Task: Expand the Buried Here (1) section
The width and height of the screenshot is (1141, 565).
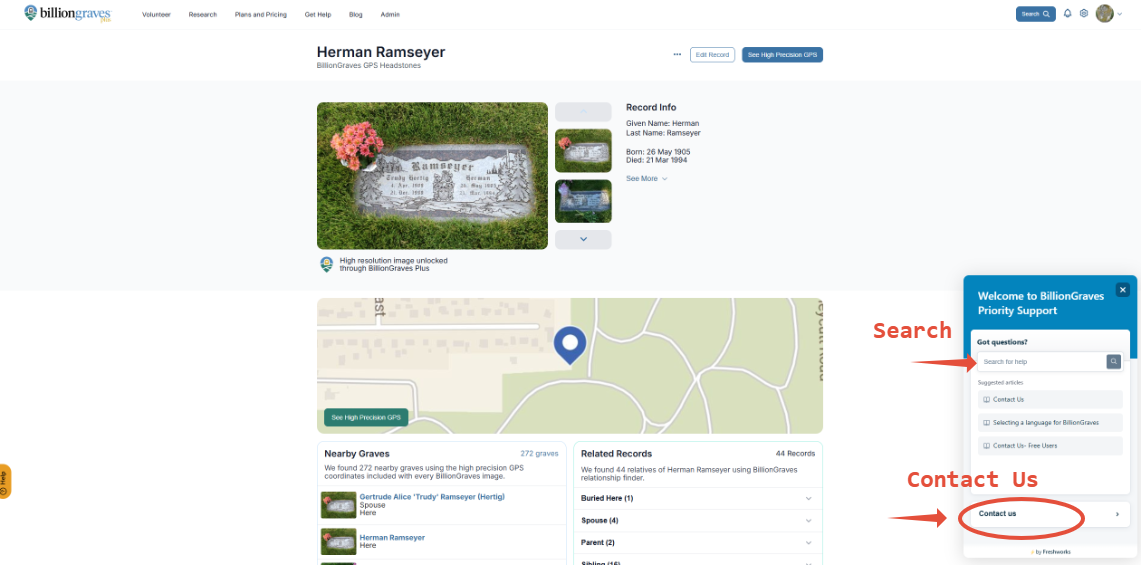Action: tap(697, 498)
